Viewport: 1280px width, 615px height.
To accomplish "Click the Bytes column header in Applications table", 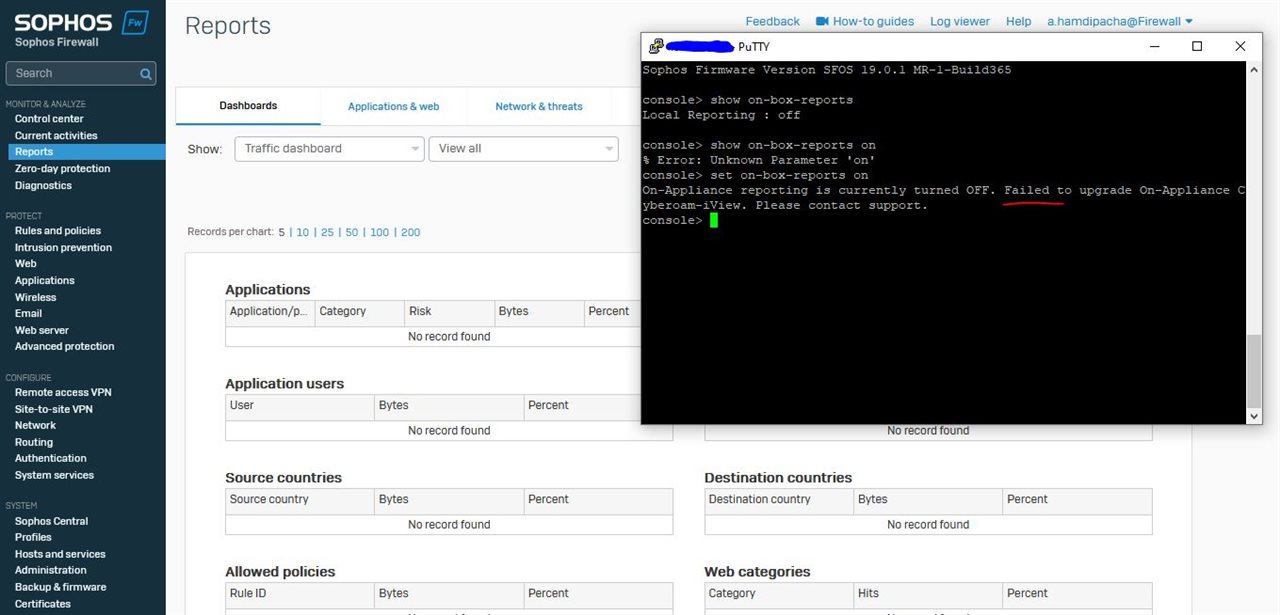I will [x=538, y=312].
